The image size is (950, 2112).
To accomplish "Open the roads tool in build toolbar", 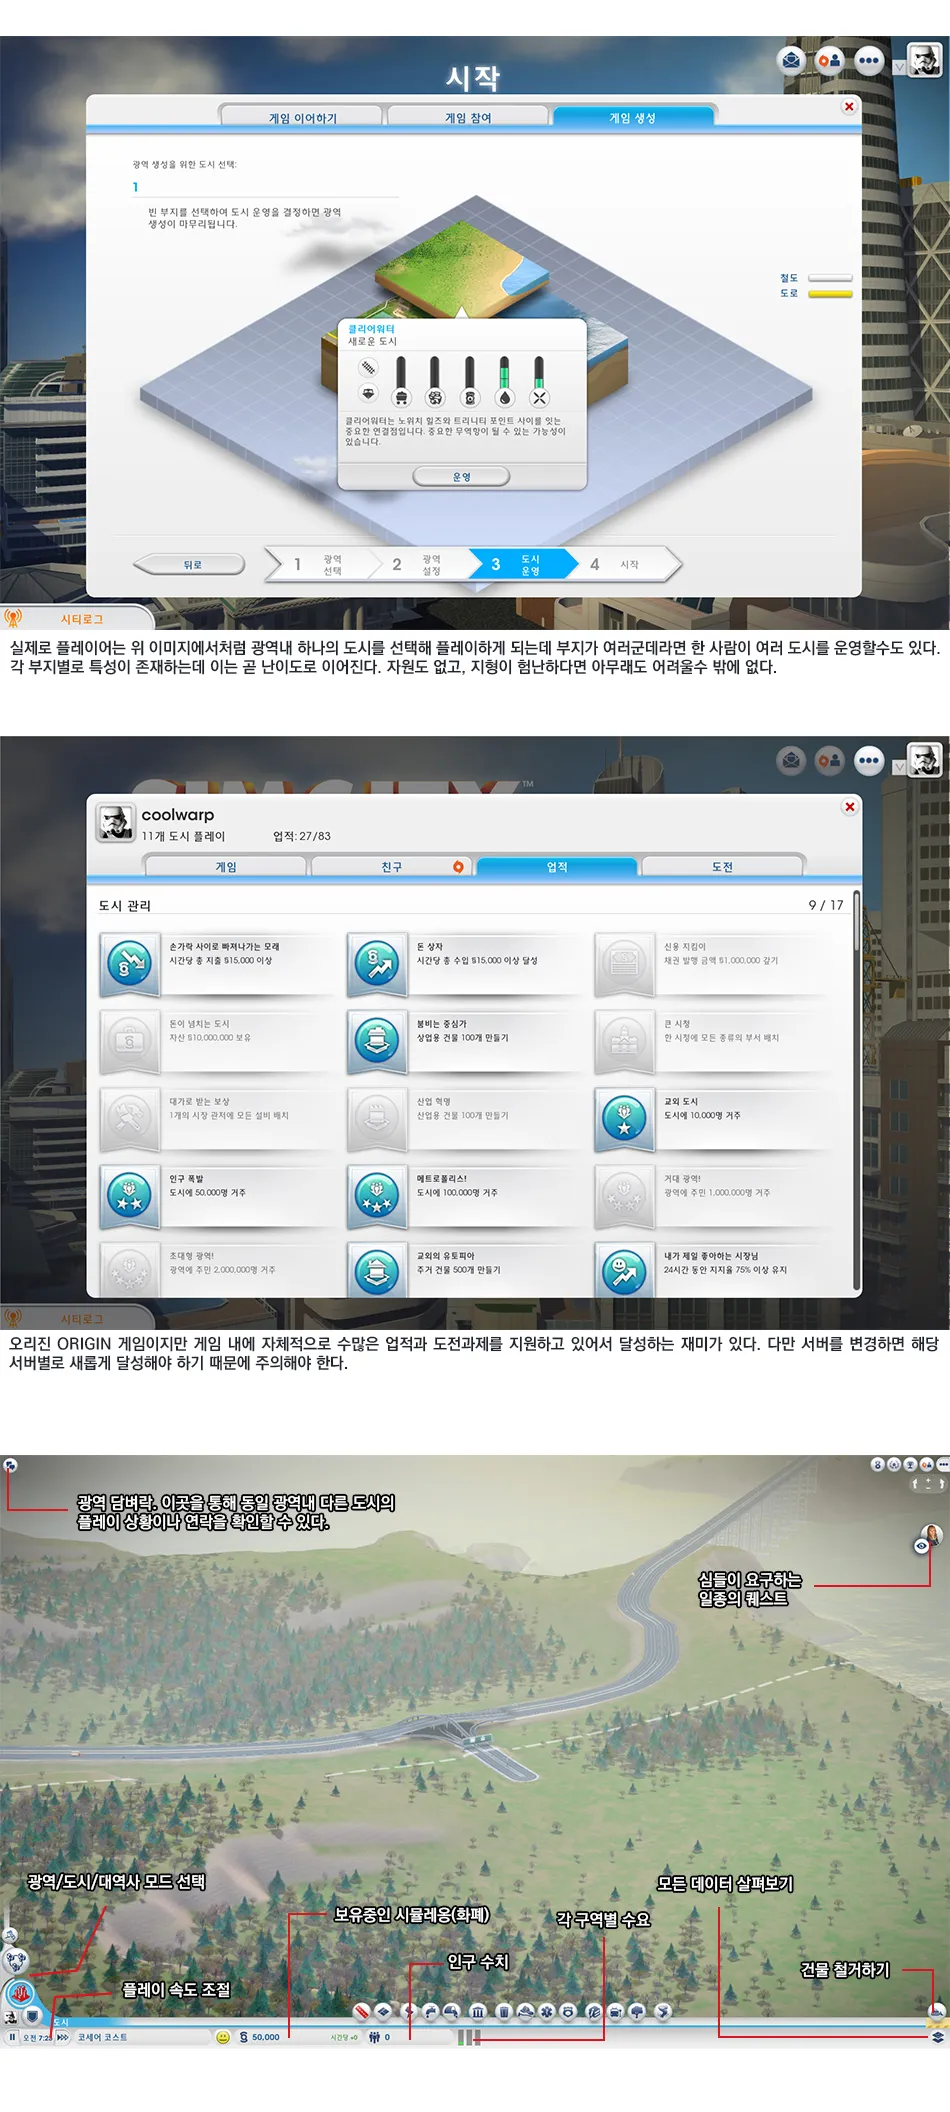I will (363, 2011).
